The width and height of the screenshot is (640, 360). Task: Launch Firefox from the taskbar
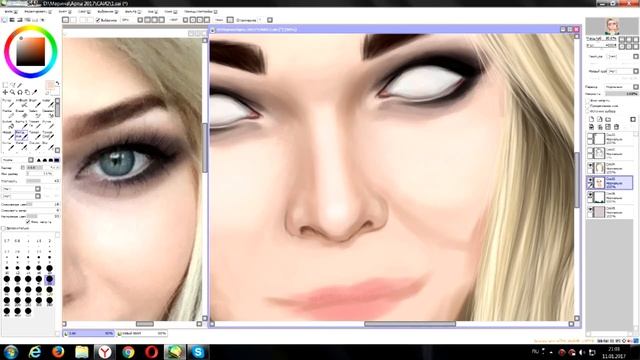(x=58, y=352)
